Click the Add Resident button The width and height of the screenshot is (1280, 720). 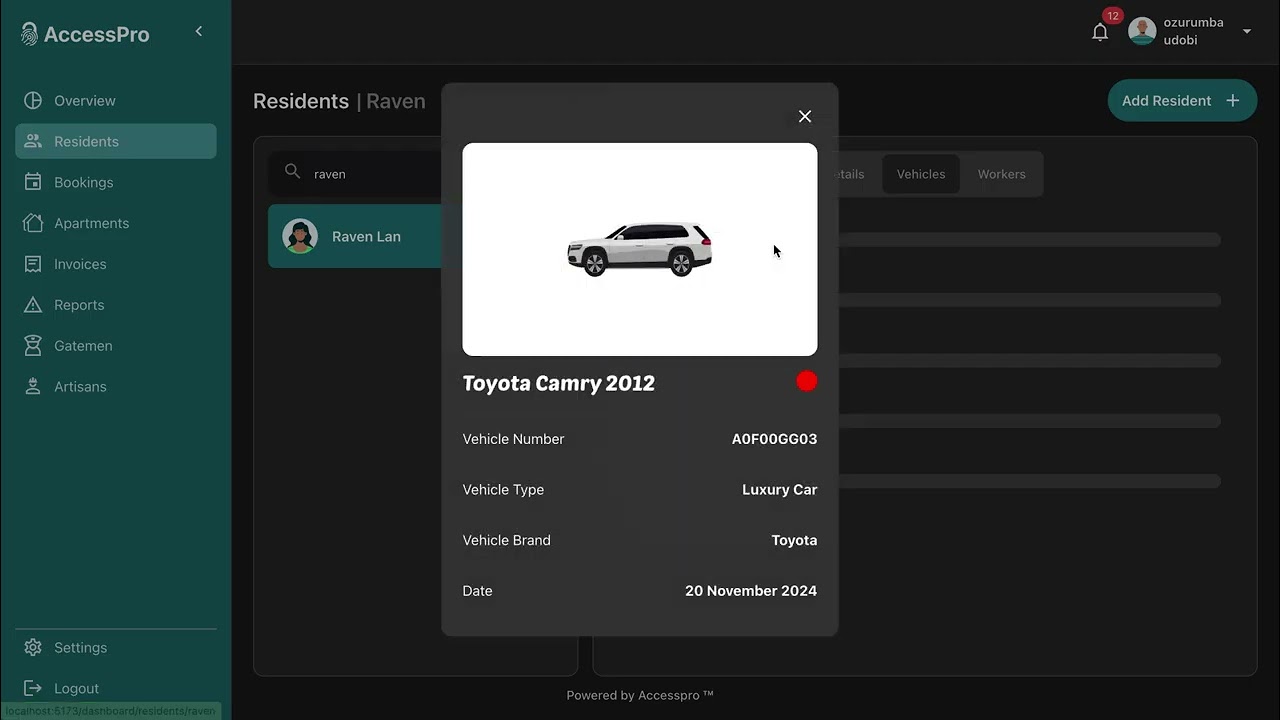point(1182,100)
